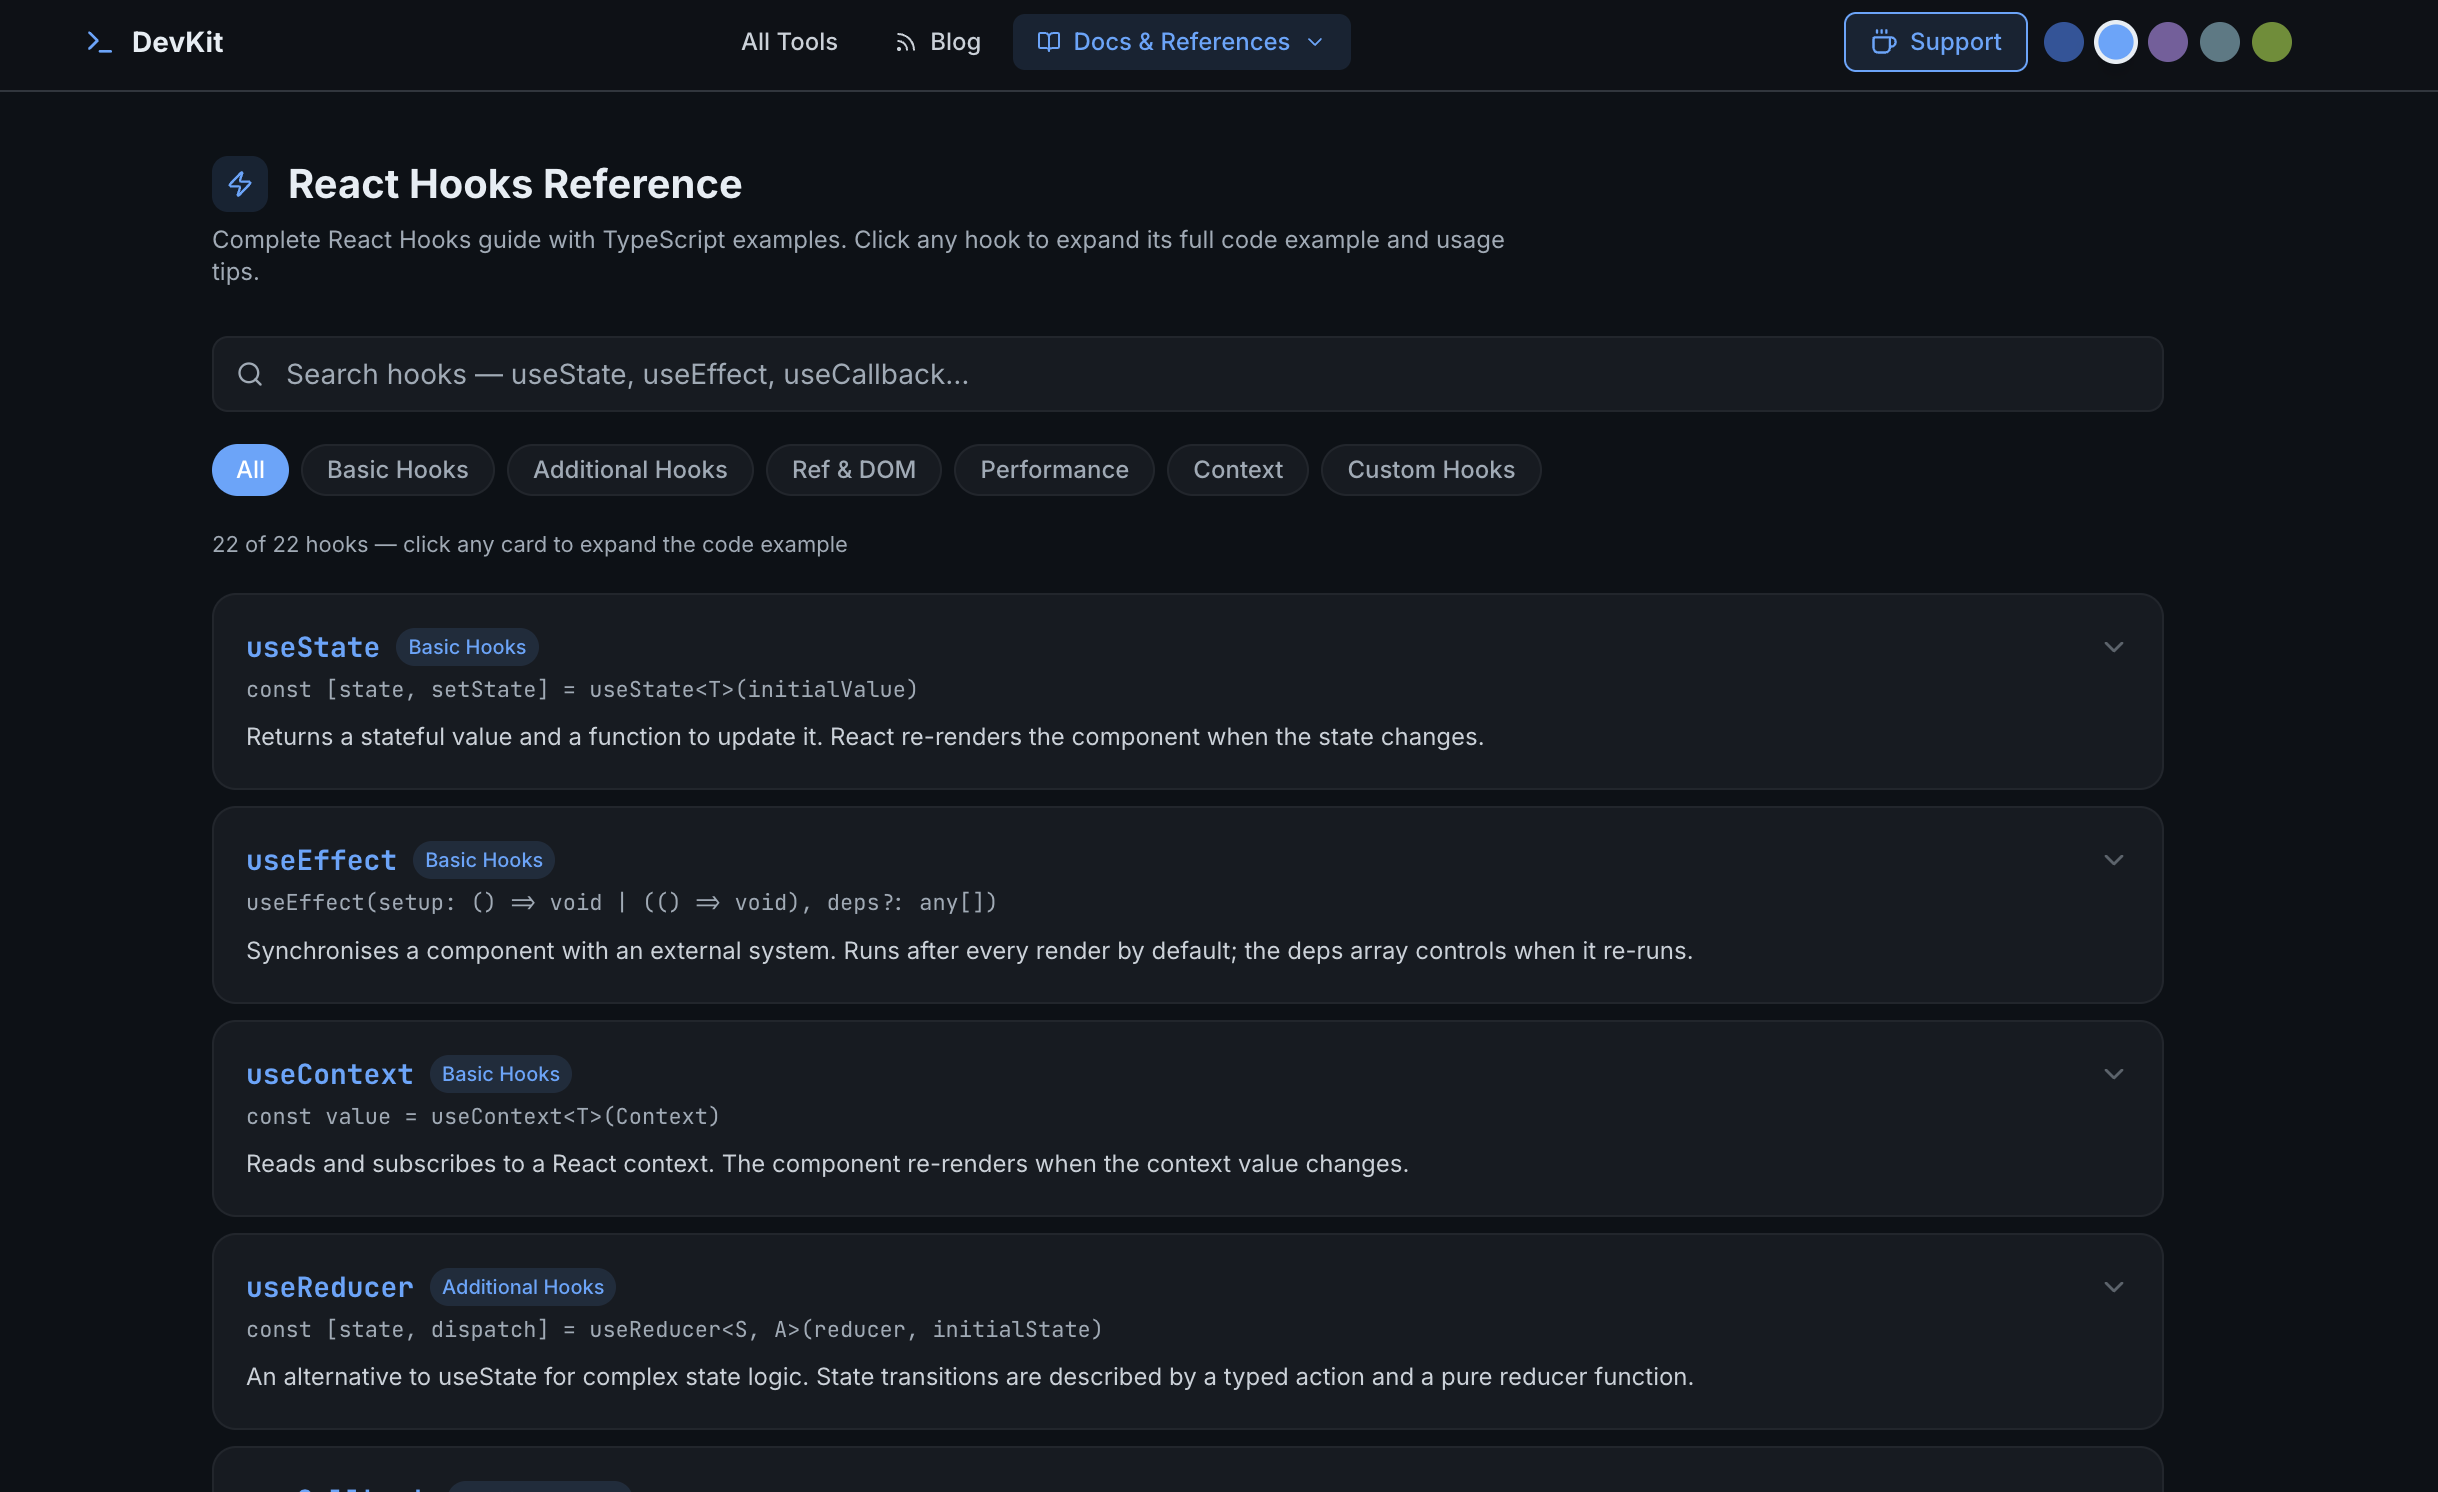Click the DevKit terminal logo icon
The width and height of the screenshot is (2438, 1492).
click(99, 42)
